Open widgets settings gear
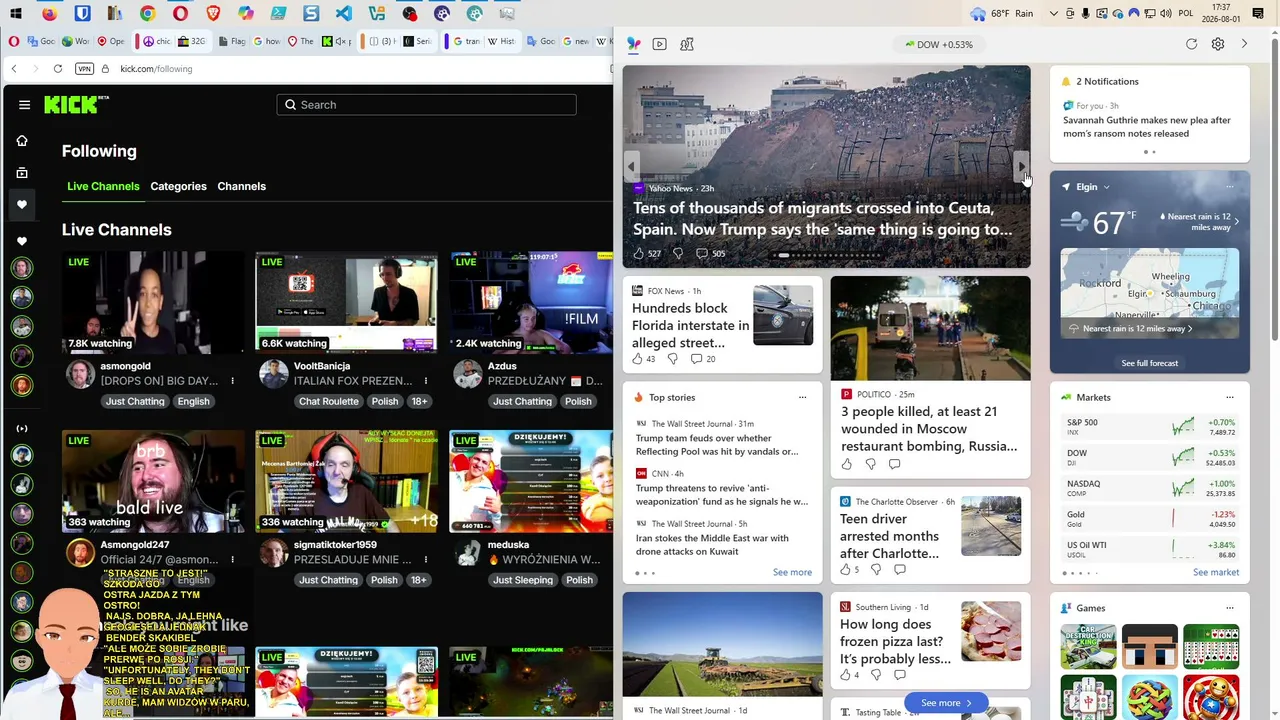This screenshot has height=720, width=1280. point(1218,44)
